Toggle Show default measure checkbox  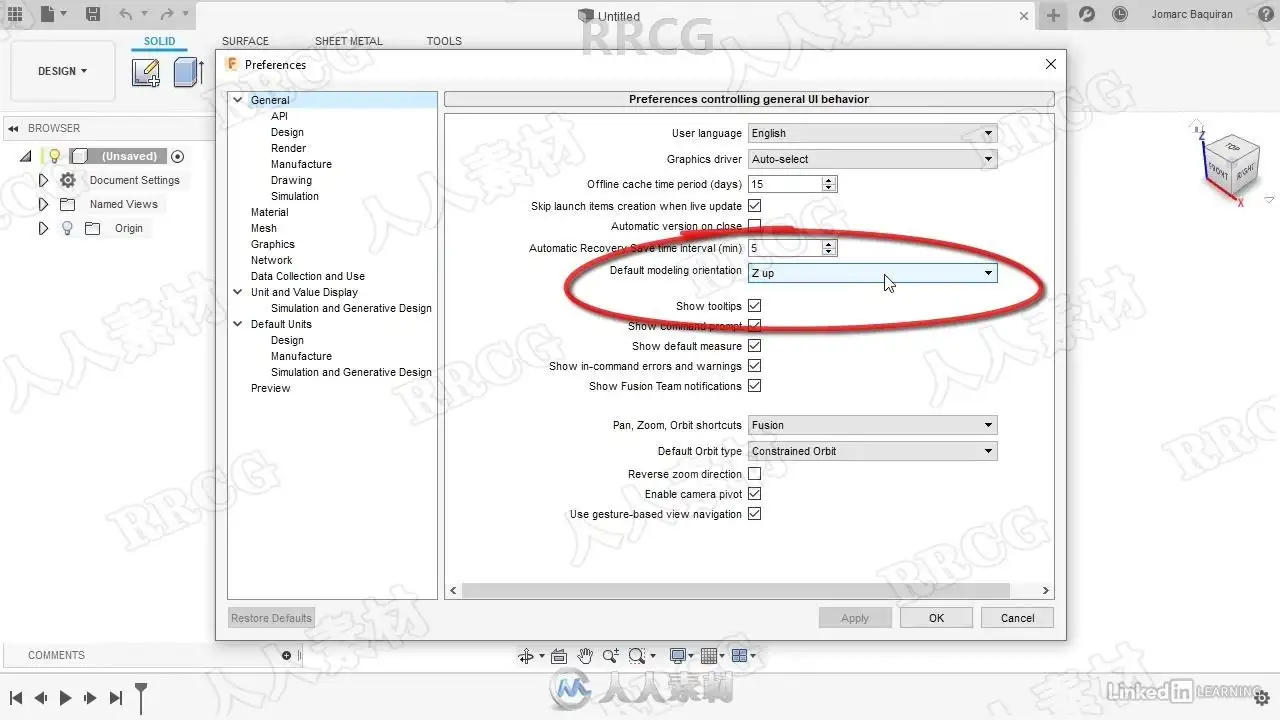pyautogui.click(x=755, y=346)
